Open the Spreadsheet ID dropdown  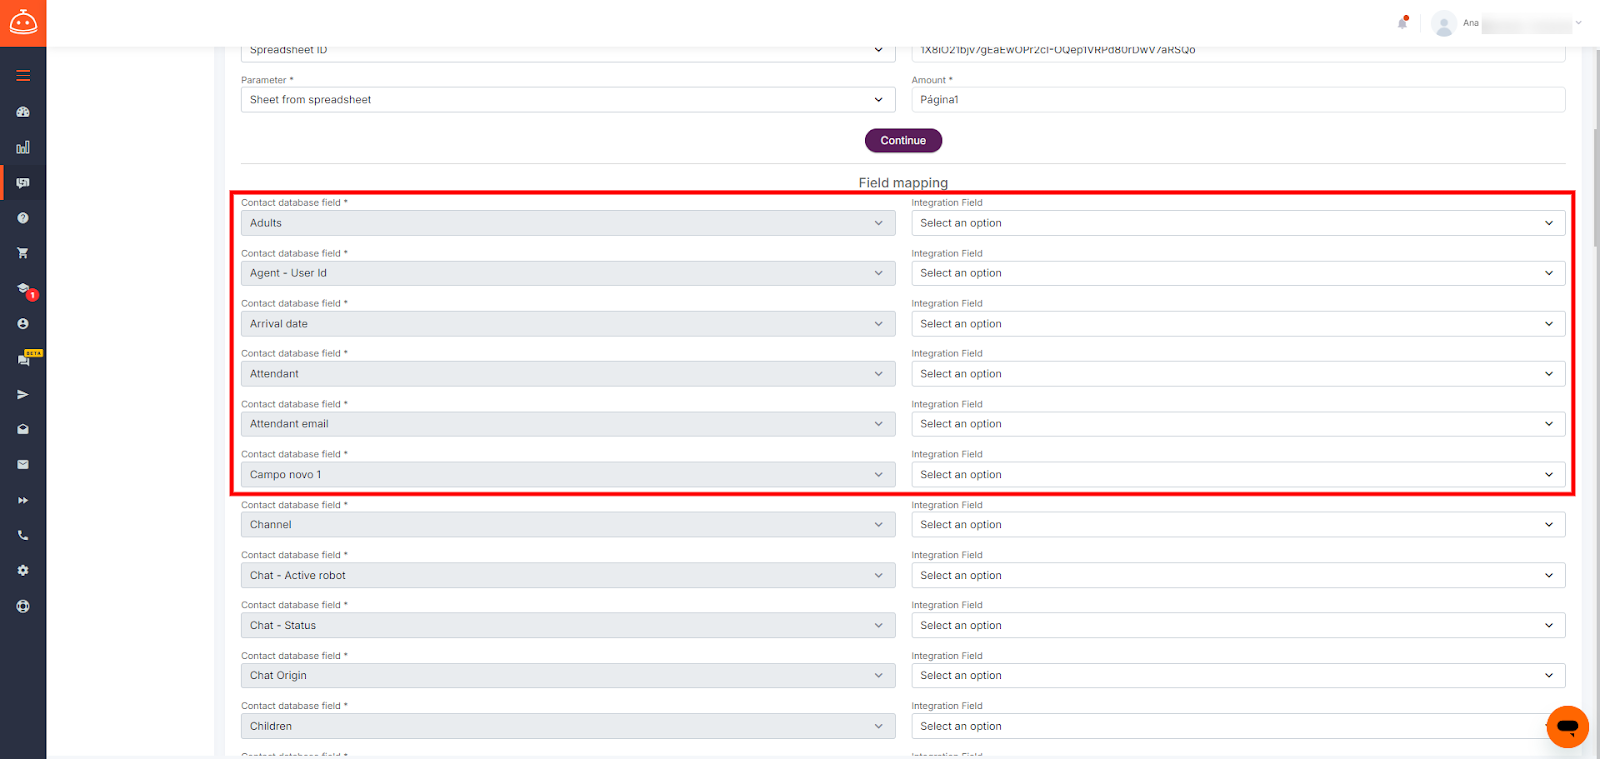click(568, 52)
